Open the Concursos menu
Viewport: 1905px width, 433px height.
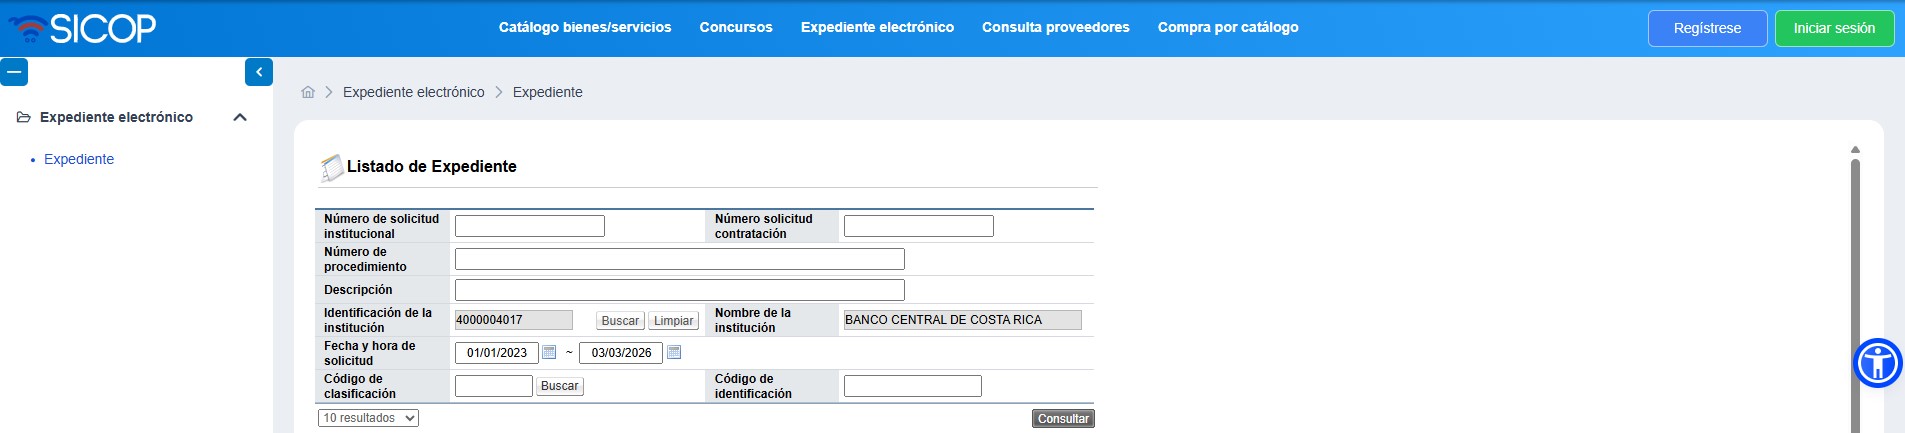(736, 28)
